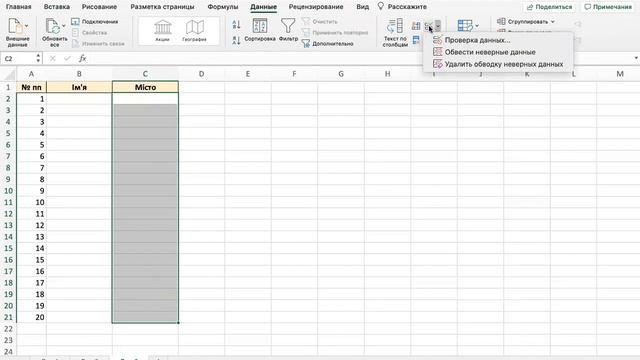Viewport: 640px width, 360px height.
Task: Choose Обвести неверные данные
Action: coord(498,52)
